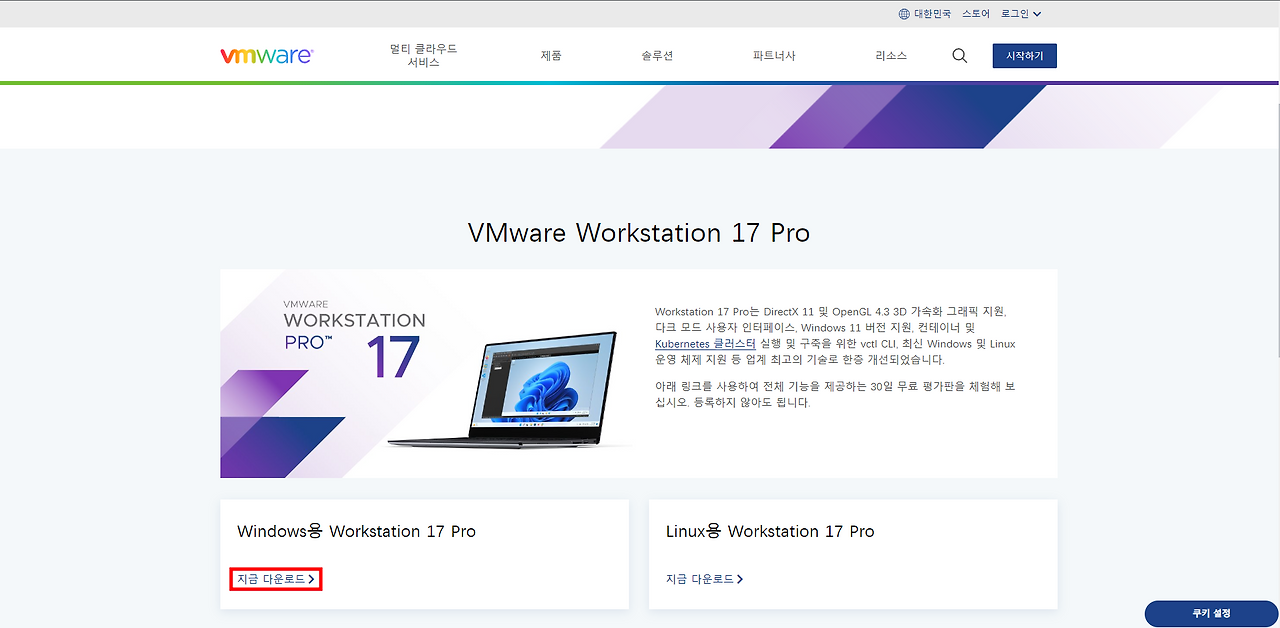Open the 파트너사 menu

pyautogui.click(x=773, y=56)
